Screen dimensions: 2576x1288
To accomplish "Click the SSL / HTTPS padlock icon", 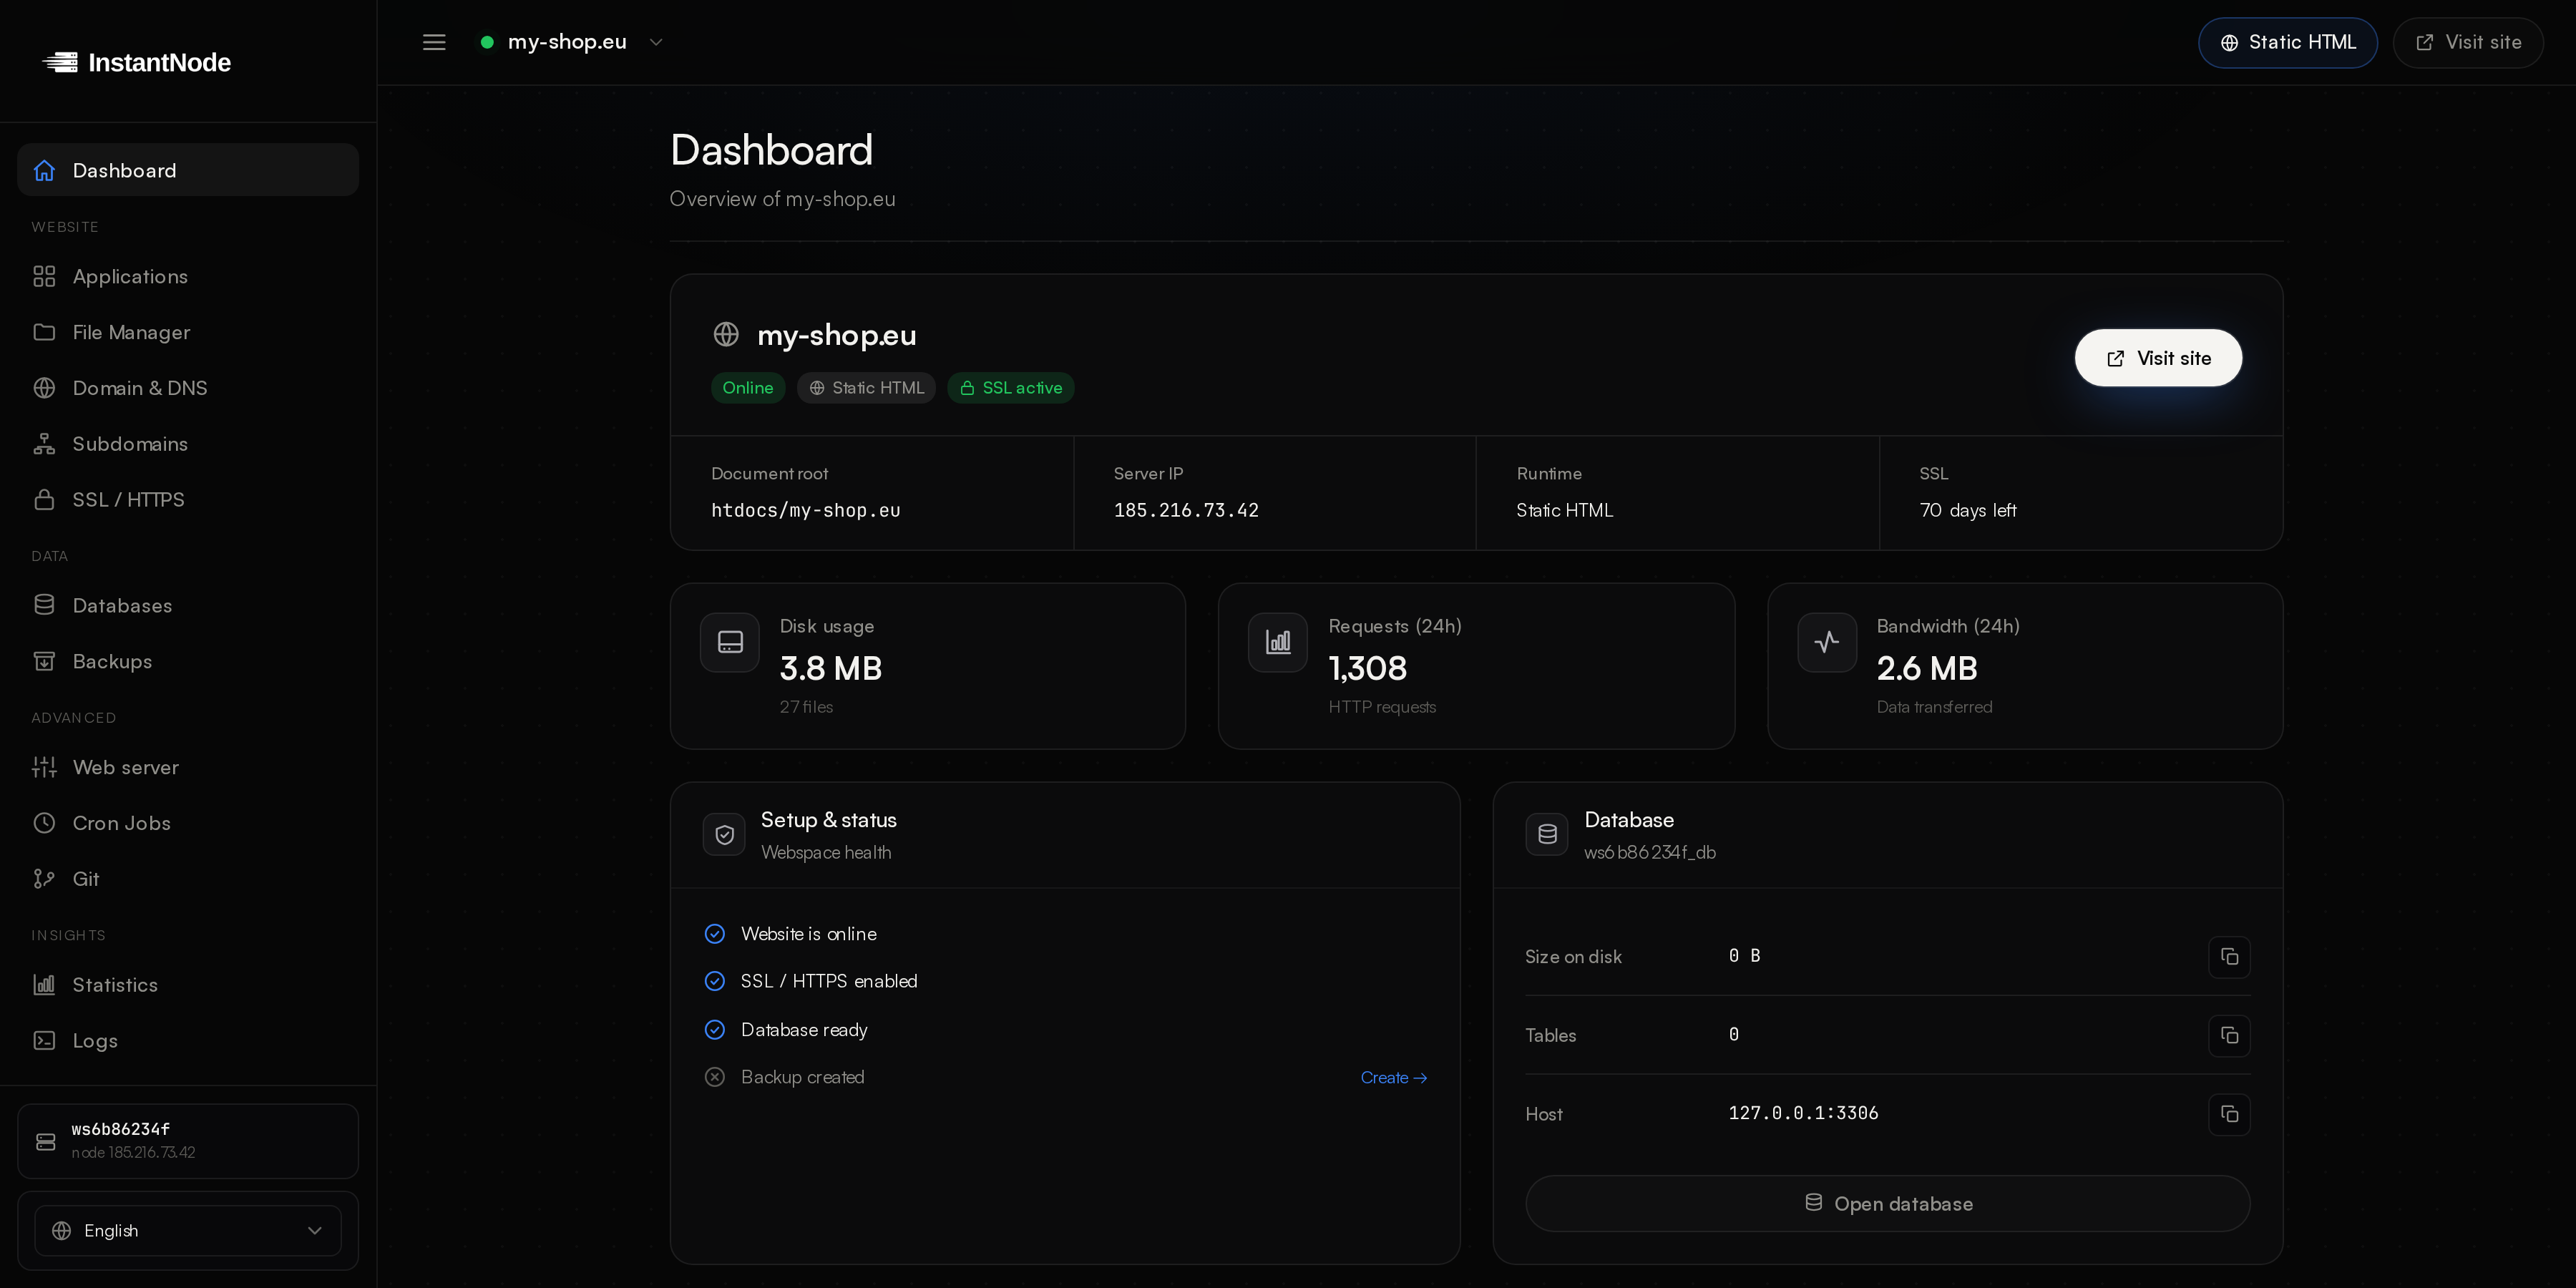I will (44, 499).
